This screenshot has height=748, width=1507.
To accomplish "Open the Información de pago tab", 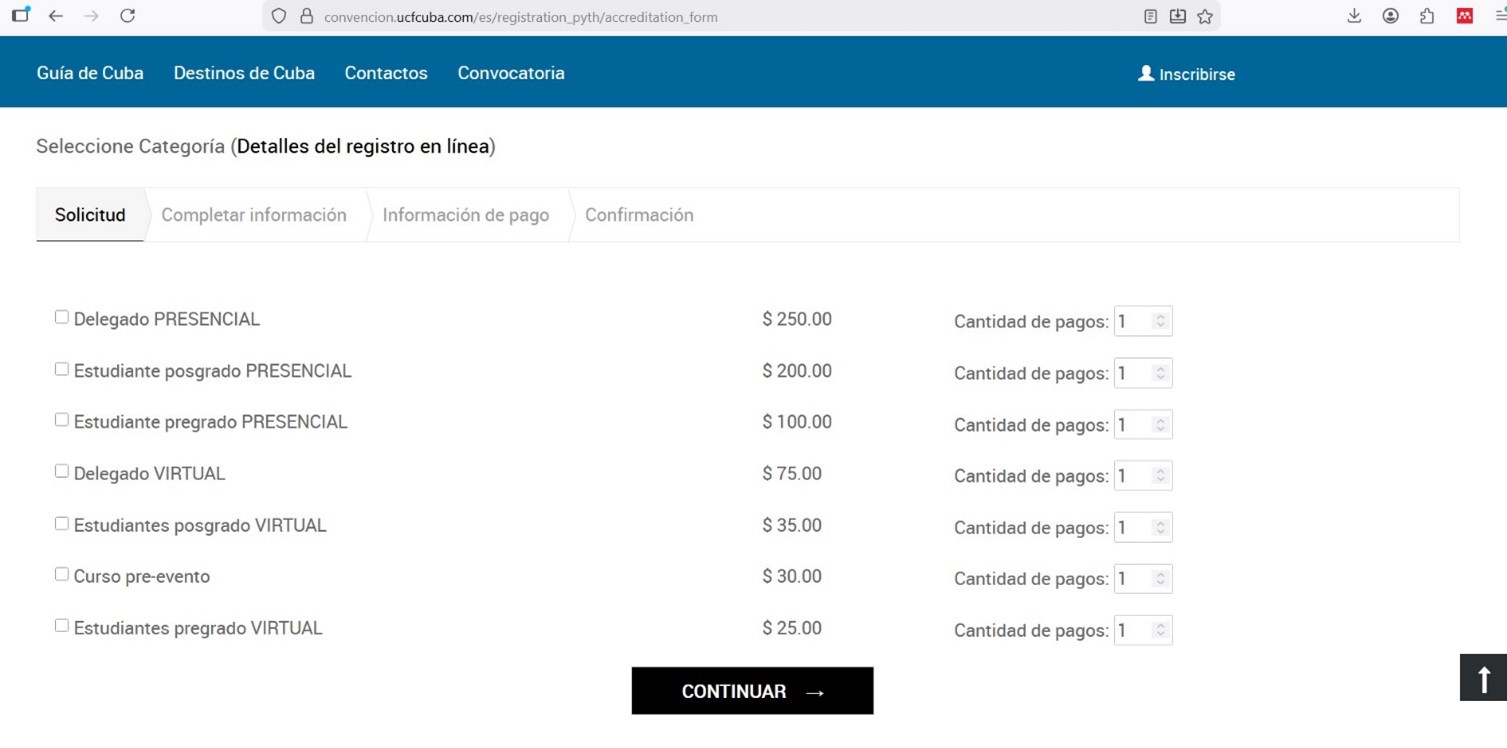I will point(466,215).
